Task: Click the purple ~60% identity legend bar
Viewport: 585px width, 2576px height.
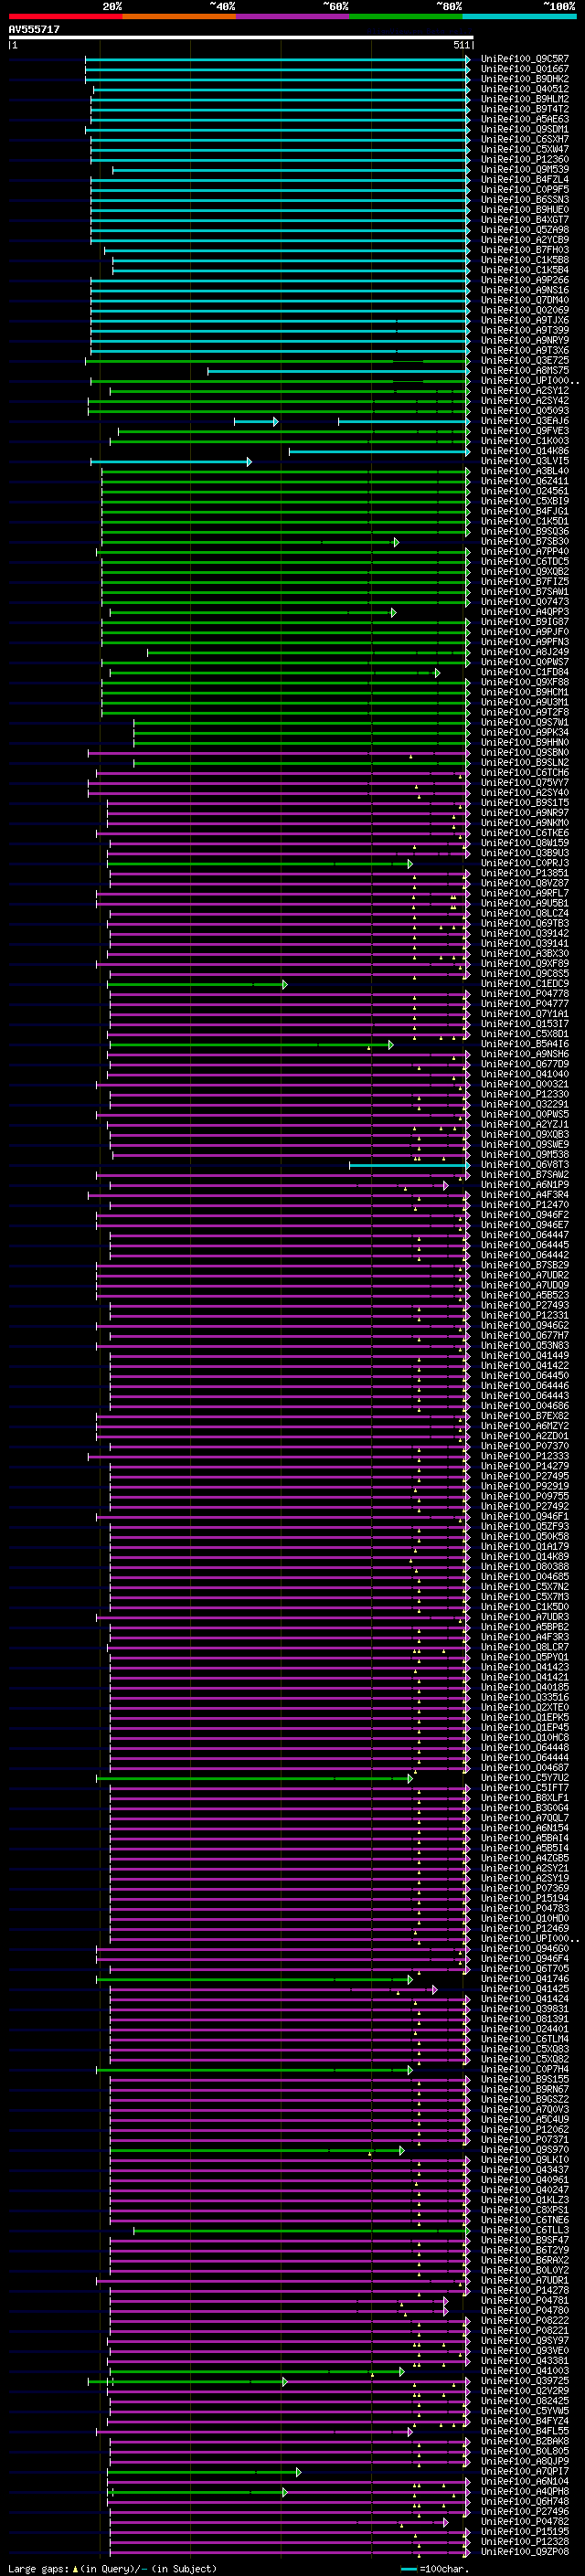Action: coord(292,16)
